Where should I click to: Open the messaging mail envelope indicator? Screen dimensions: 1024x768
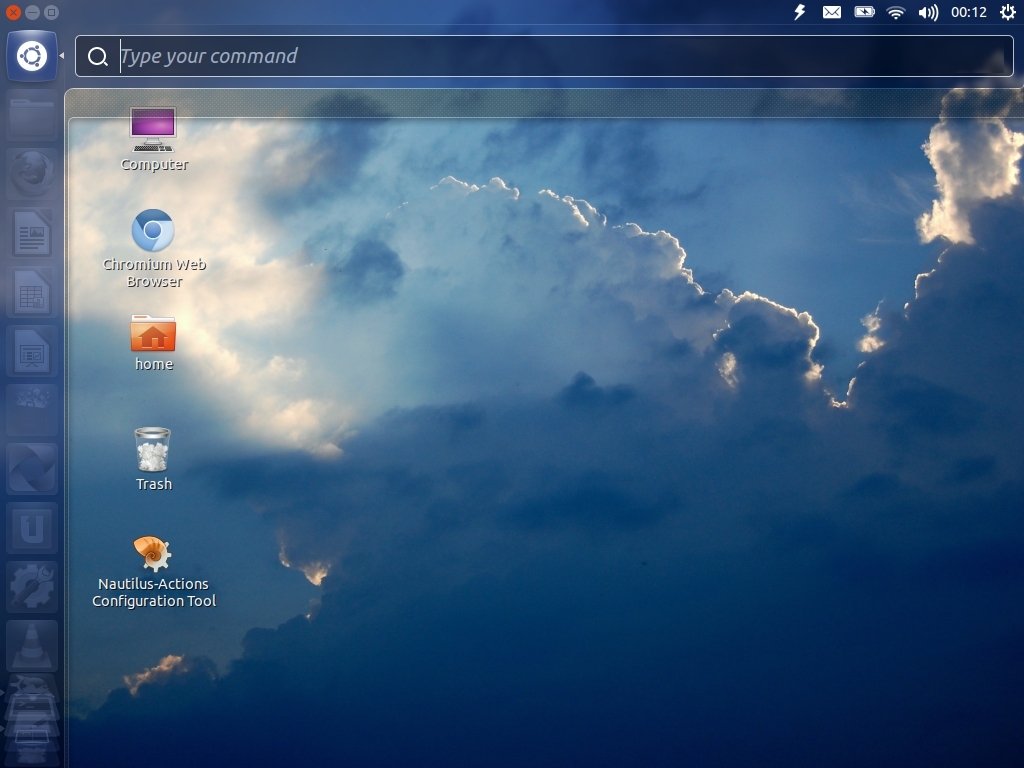coord(831,12)
